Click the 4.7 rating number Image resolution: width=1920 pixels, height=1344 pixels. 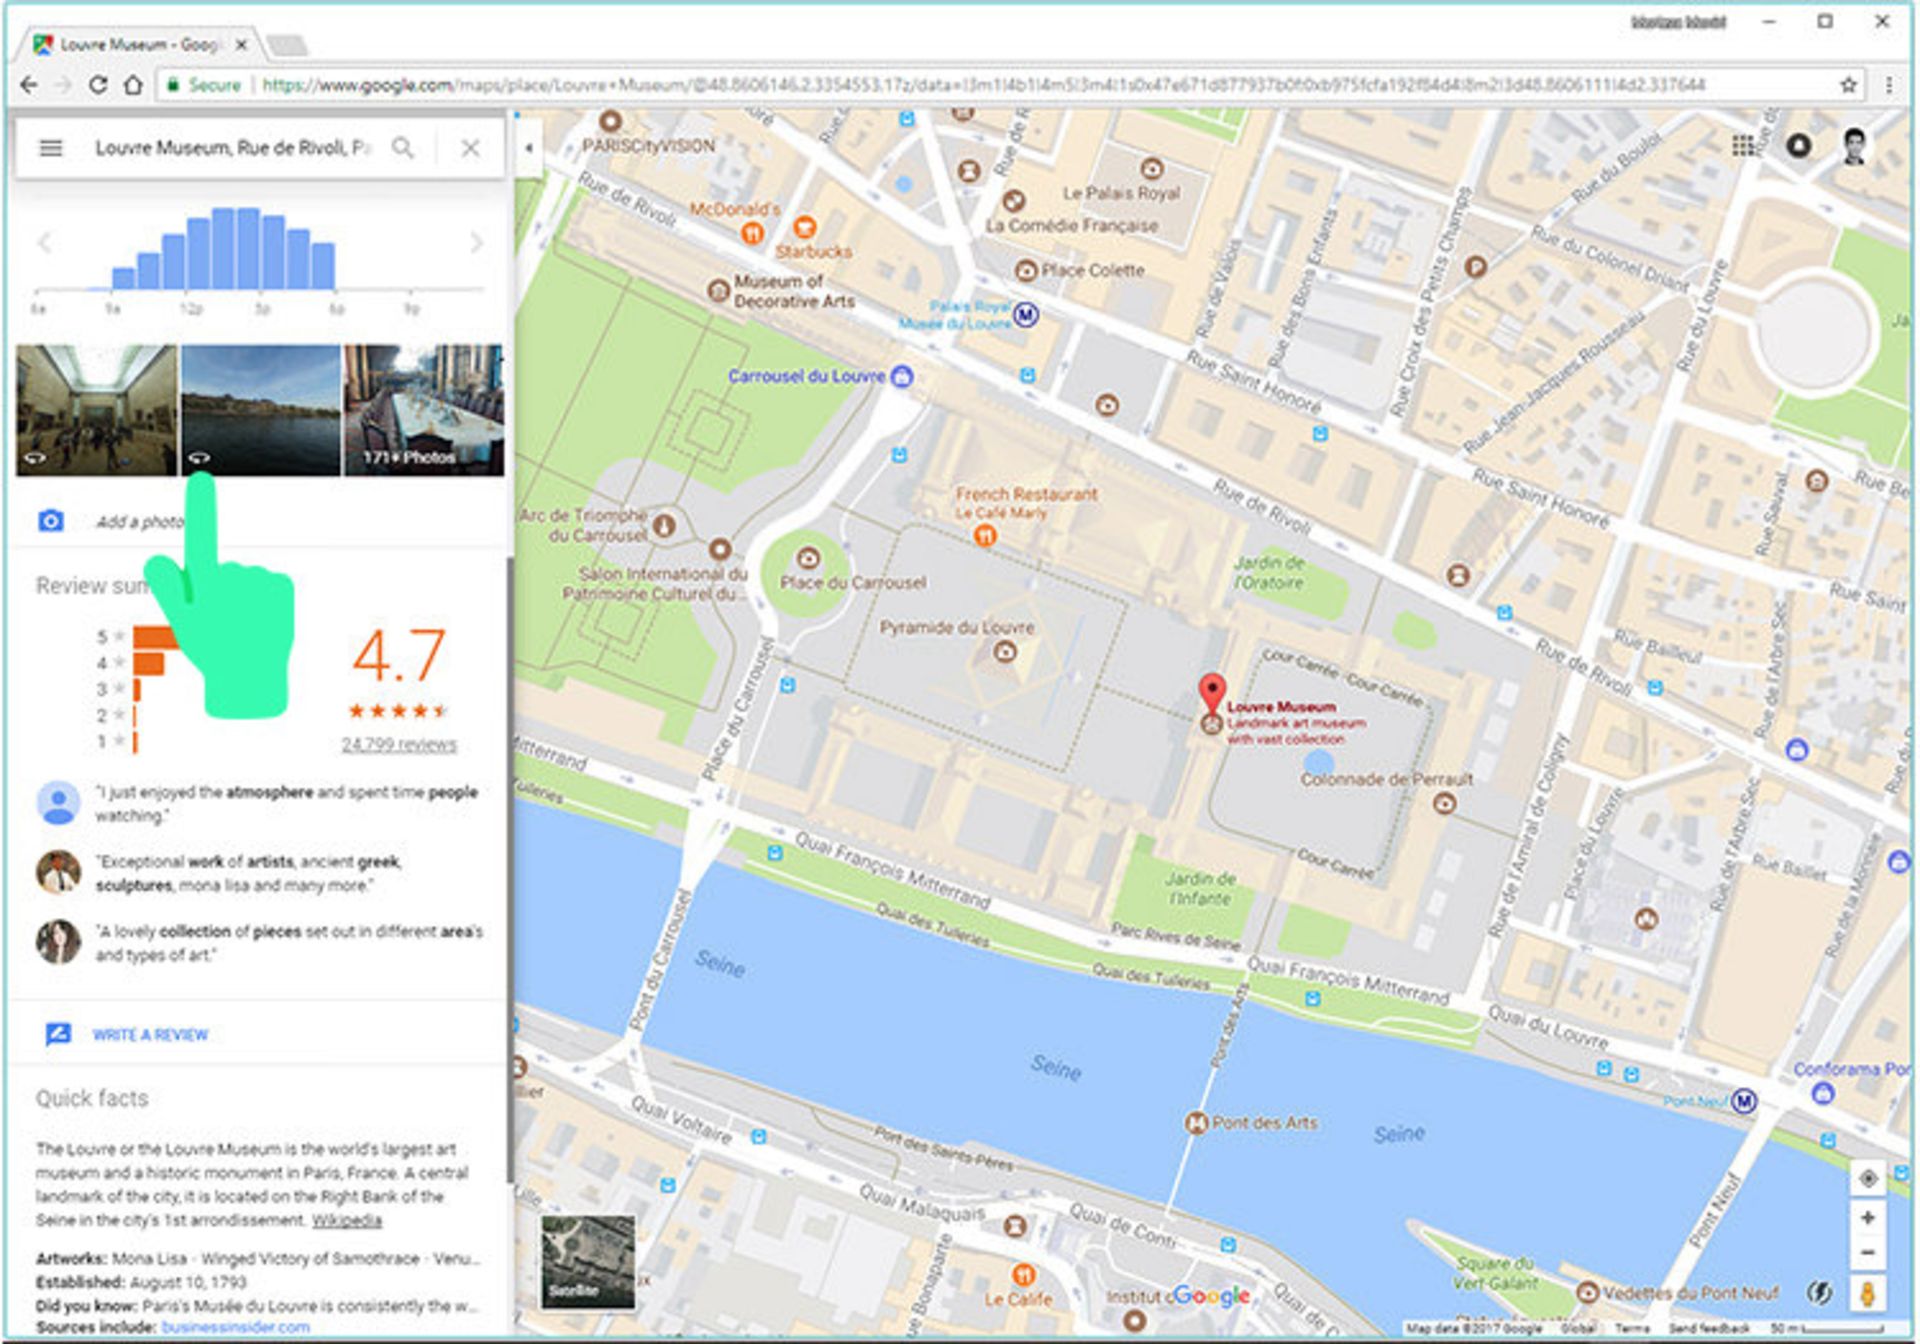click(x=398, y=656)
